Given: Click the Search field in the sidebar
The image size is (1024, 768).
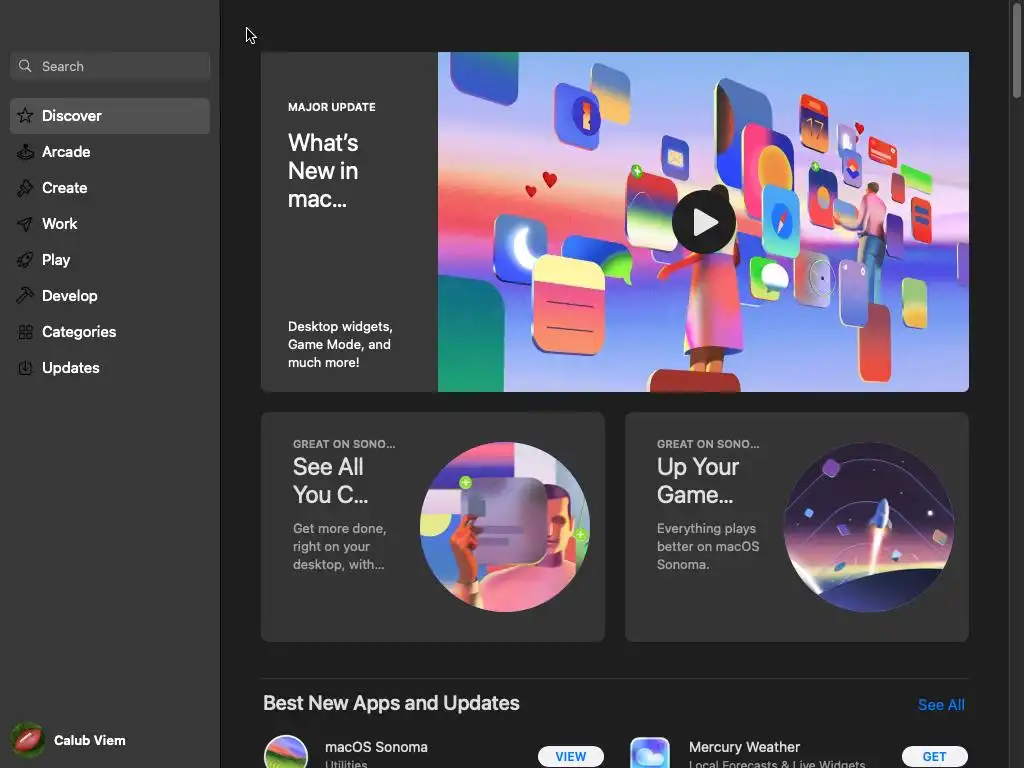Looking at the screenshot, I should point(110,66).
